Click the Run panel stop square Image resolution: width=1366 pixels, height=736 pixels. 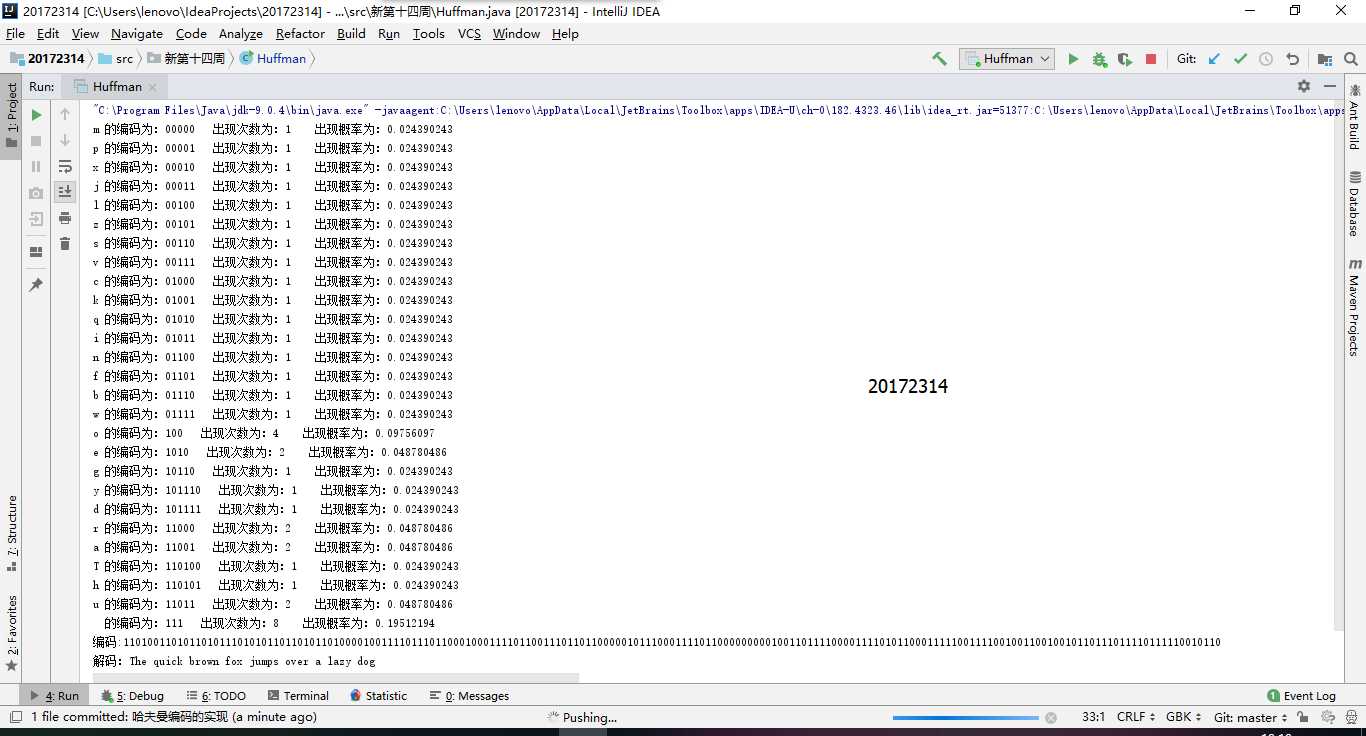[x=36, y=141]
